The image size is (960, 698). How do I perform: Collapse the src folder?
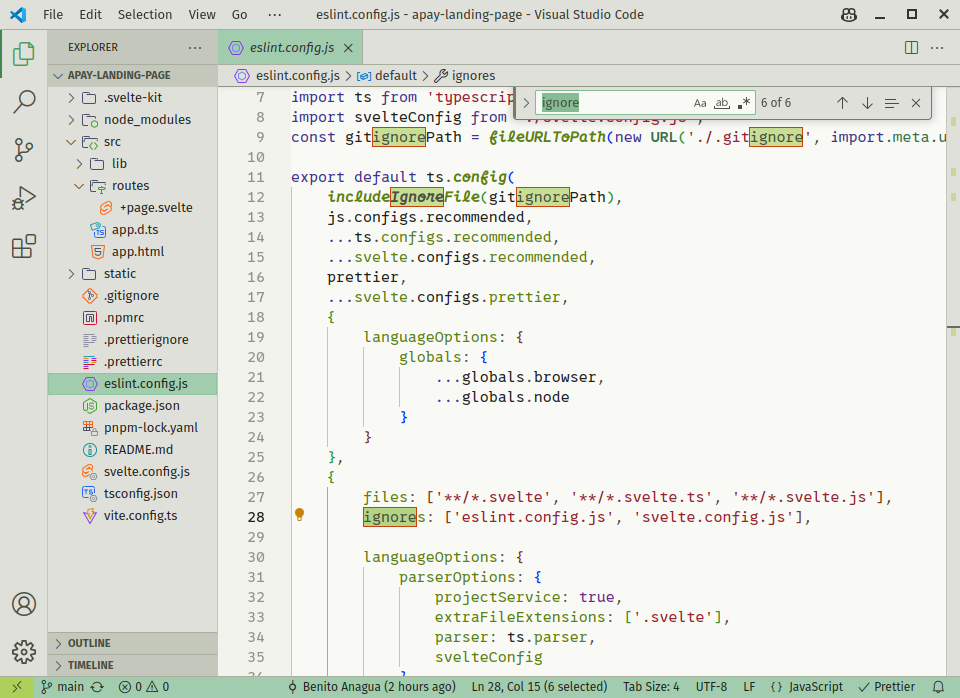point(133,141)
